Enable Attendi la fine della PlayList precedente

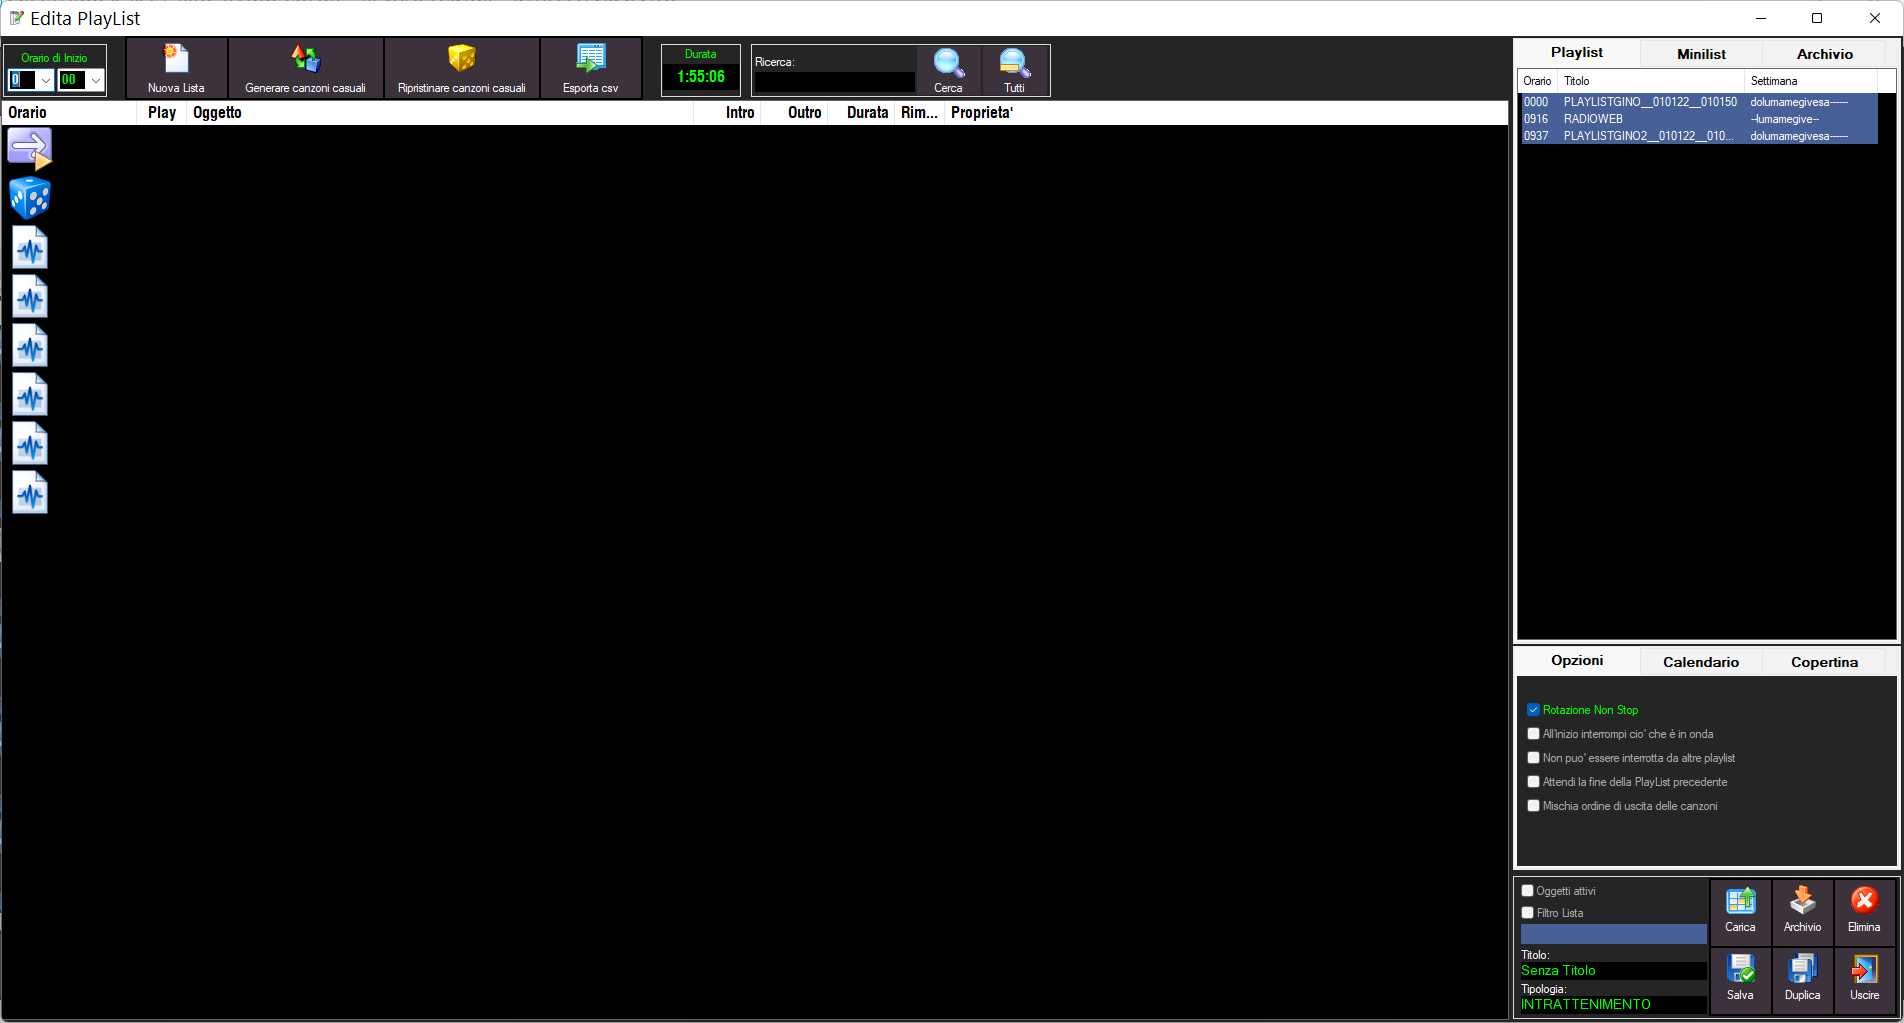pos(1533,782)
